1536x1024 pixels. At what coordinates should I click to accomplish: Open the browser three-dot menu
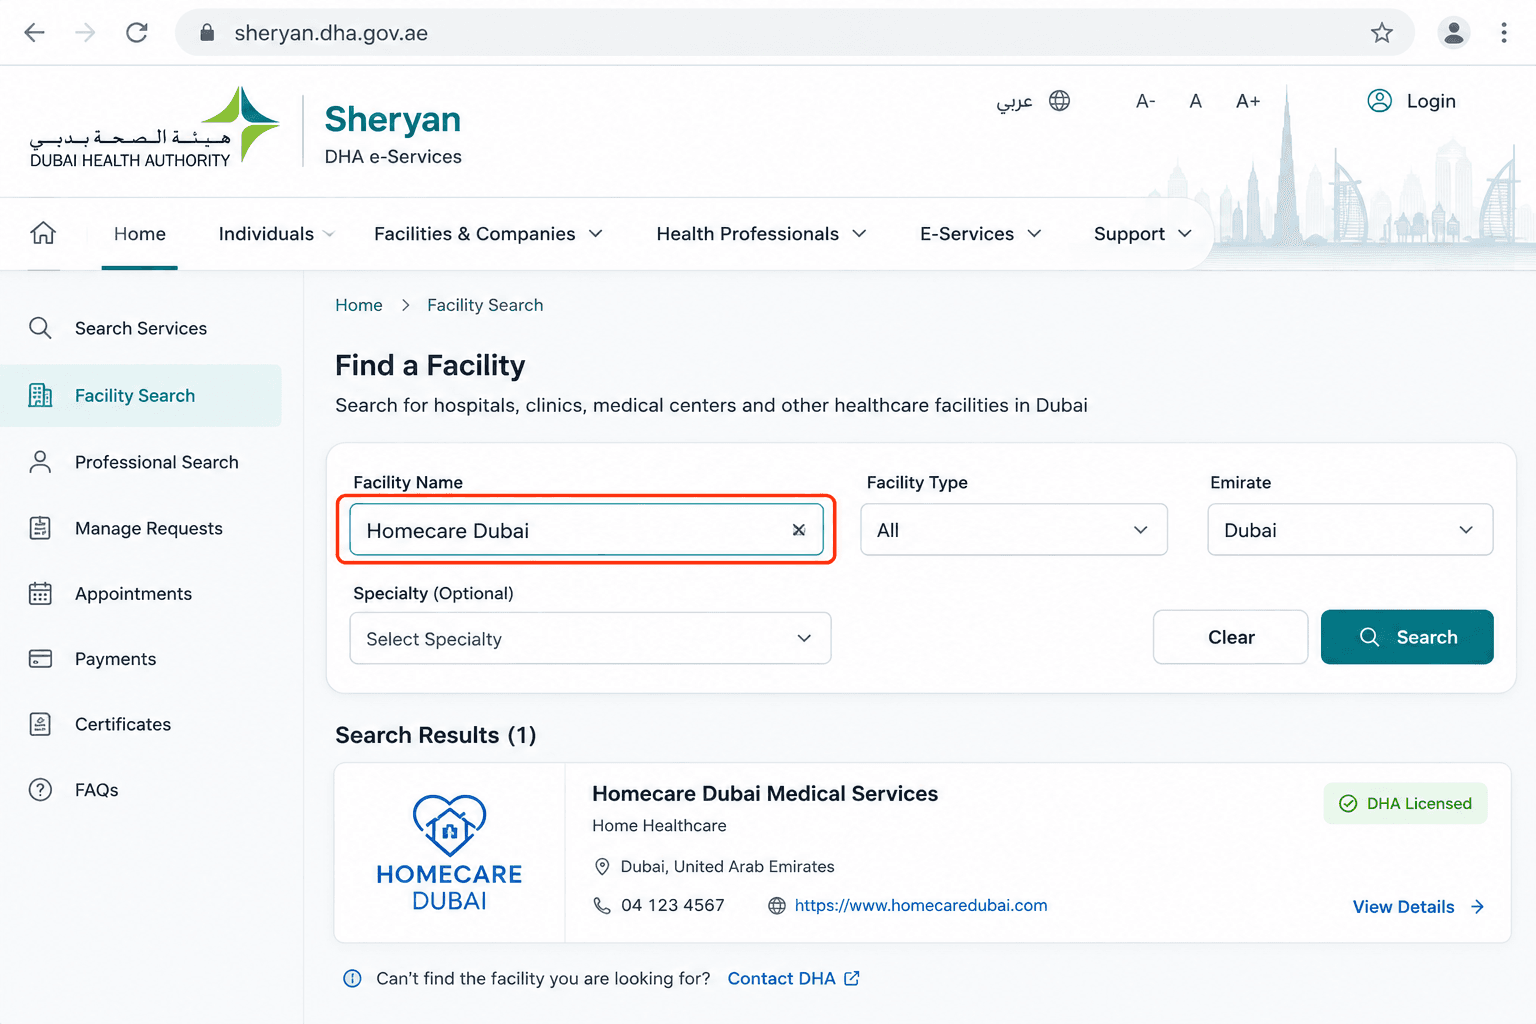click(x=1504, y=33)
